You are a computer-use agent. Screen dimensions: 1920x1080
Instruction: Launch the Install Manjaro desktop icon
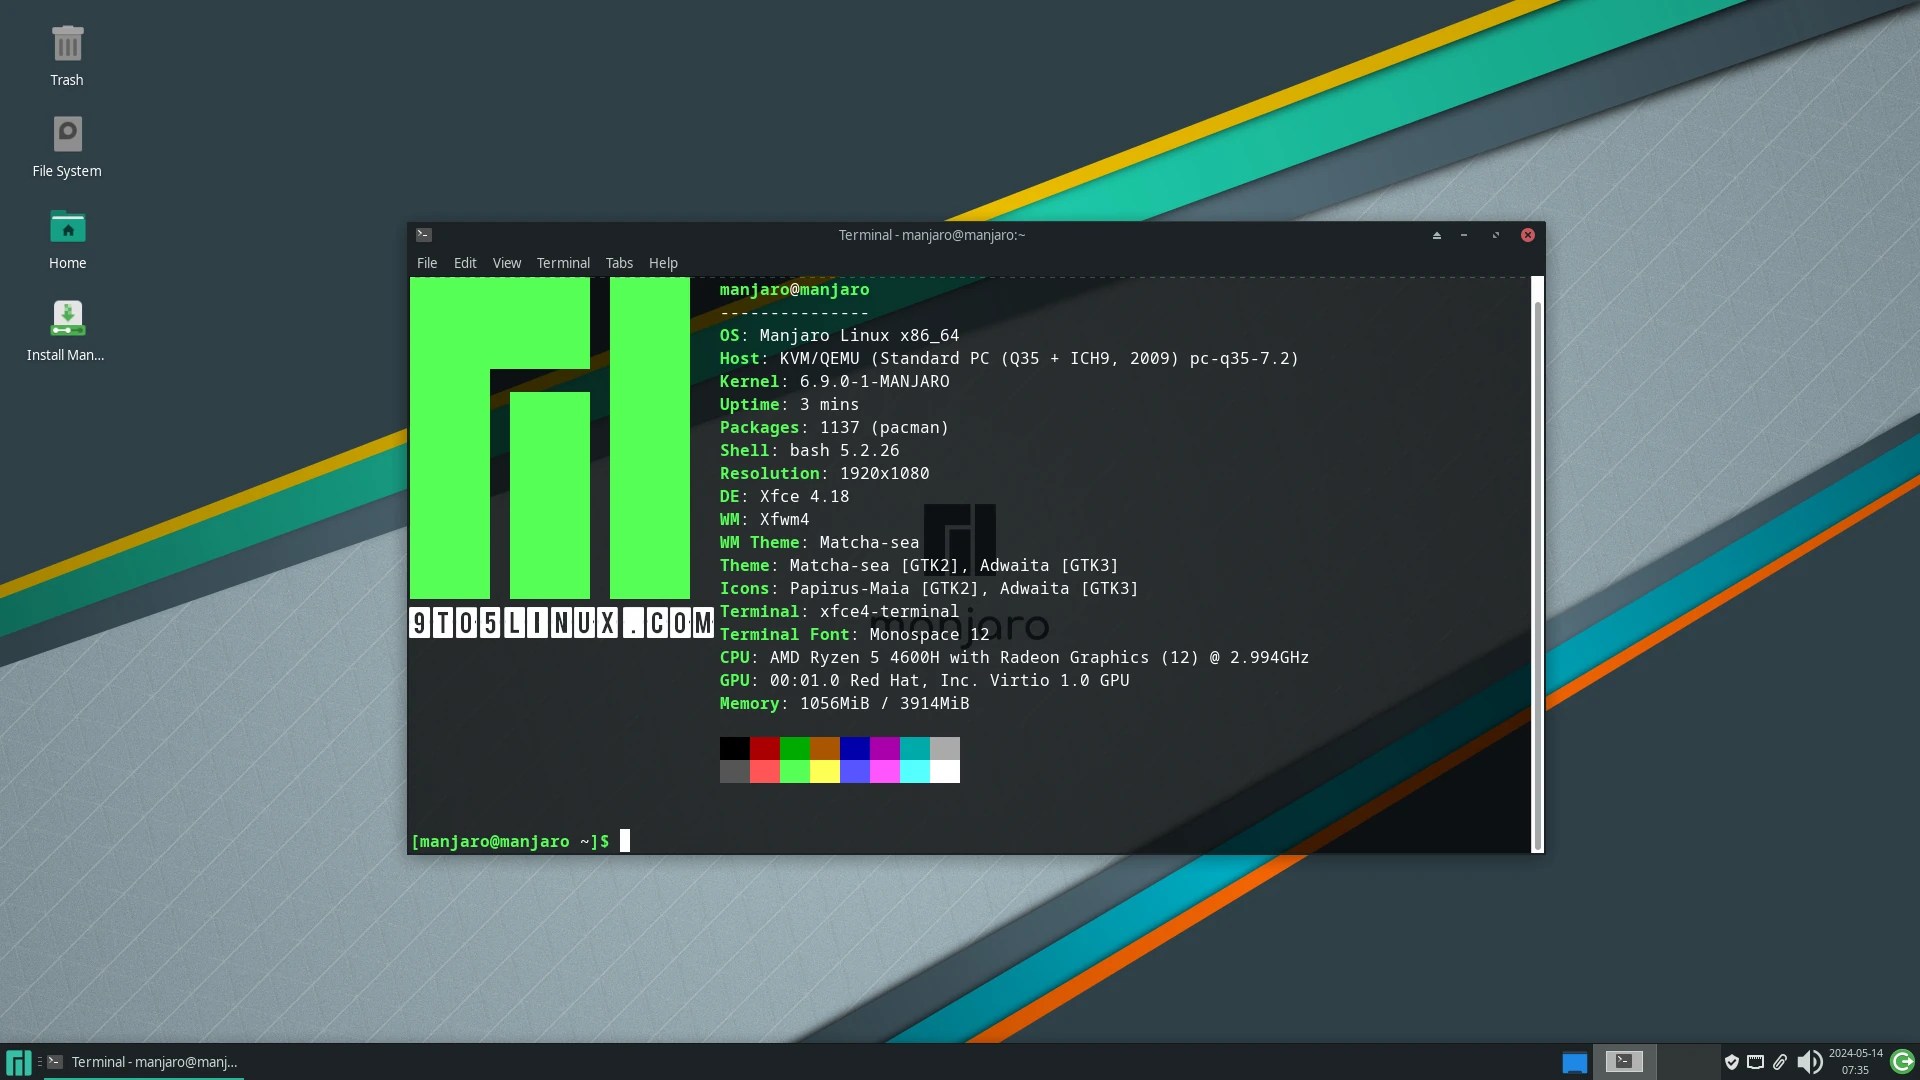67,319
